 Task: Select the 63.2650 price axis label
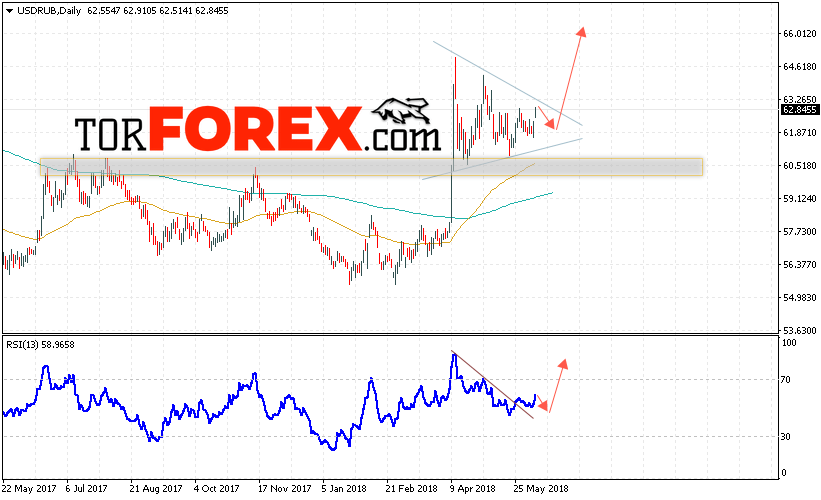coord(800,99)
